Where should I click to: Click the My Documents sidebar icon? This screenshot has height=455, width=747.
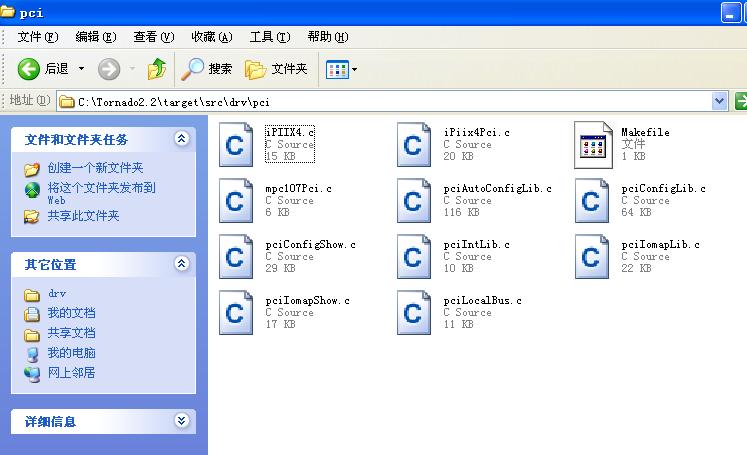32,314
